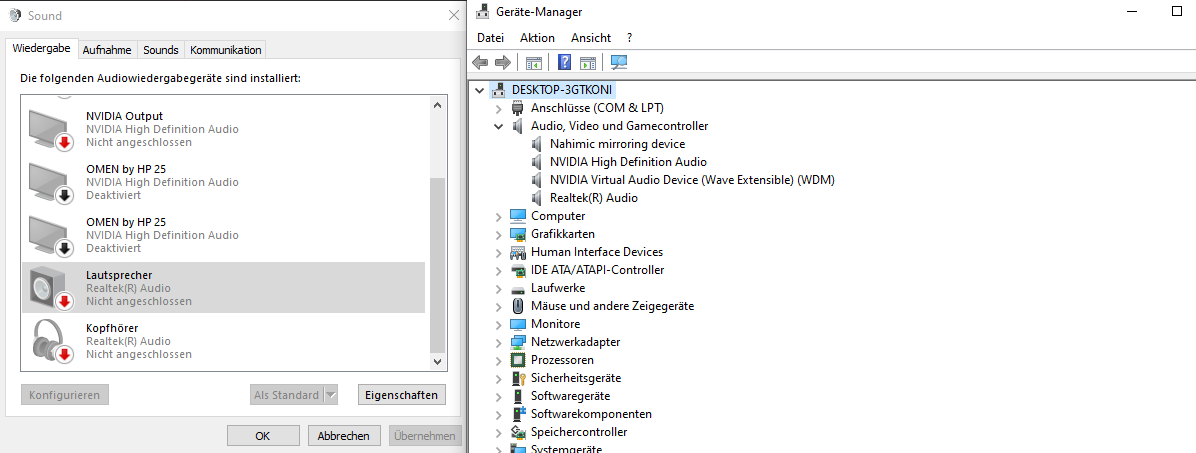
Task: Click the back arrow in Geräte-Manager toolbar
Action: 480,62
